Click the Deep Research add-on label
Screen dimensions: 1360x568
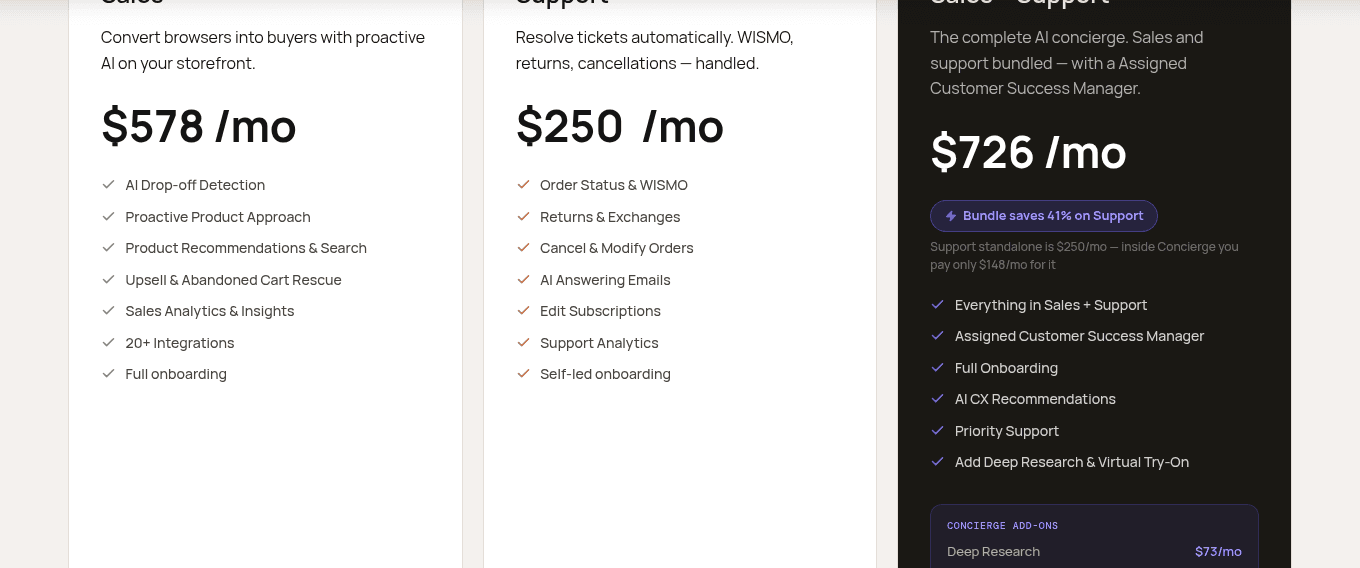point(993,551)
